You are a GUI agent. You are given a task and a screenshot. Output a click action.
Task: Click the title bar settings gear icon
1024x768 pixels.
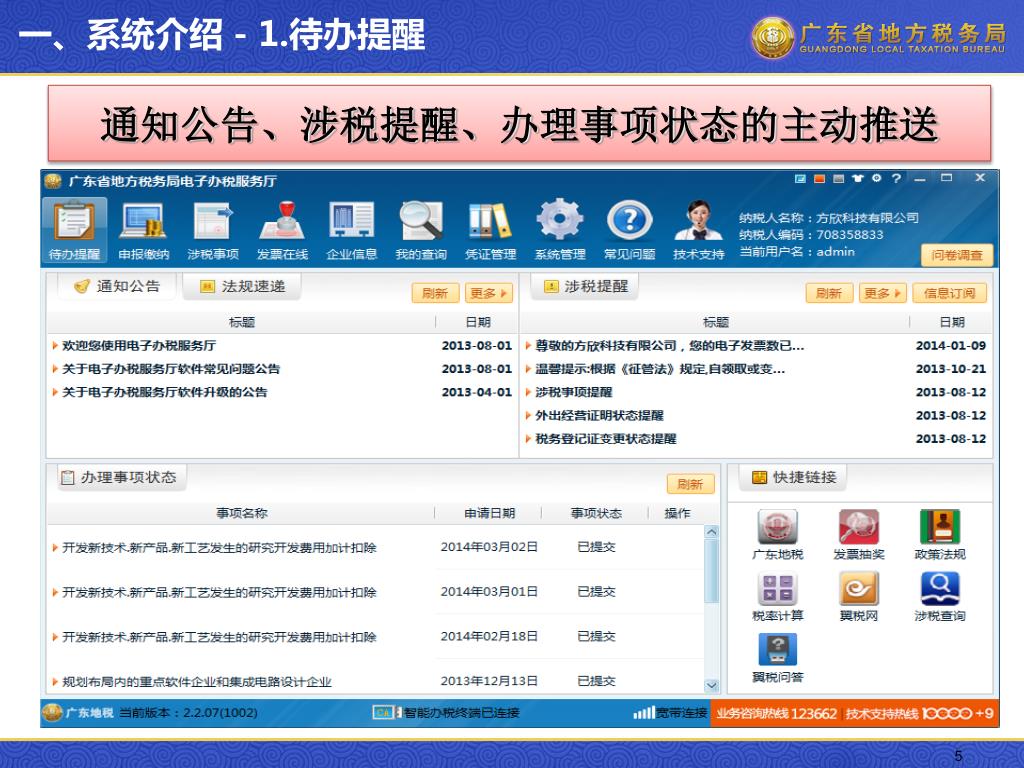coord(876,178)
